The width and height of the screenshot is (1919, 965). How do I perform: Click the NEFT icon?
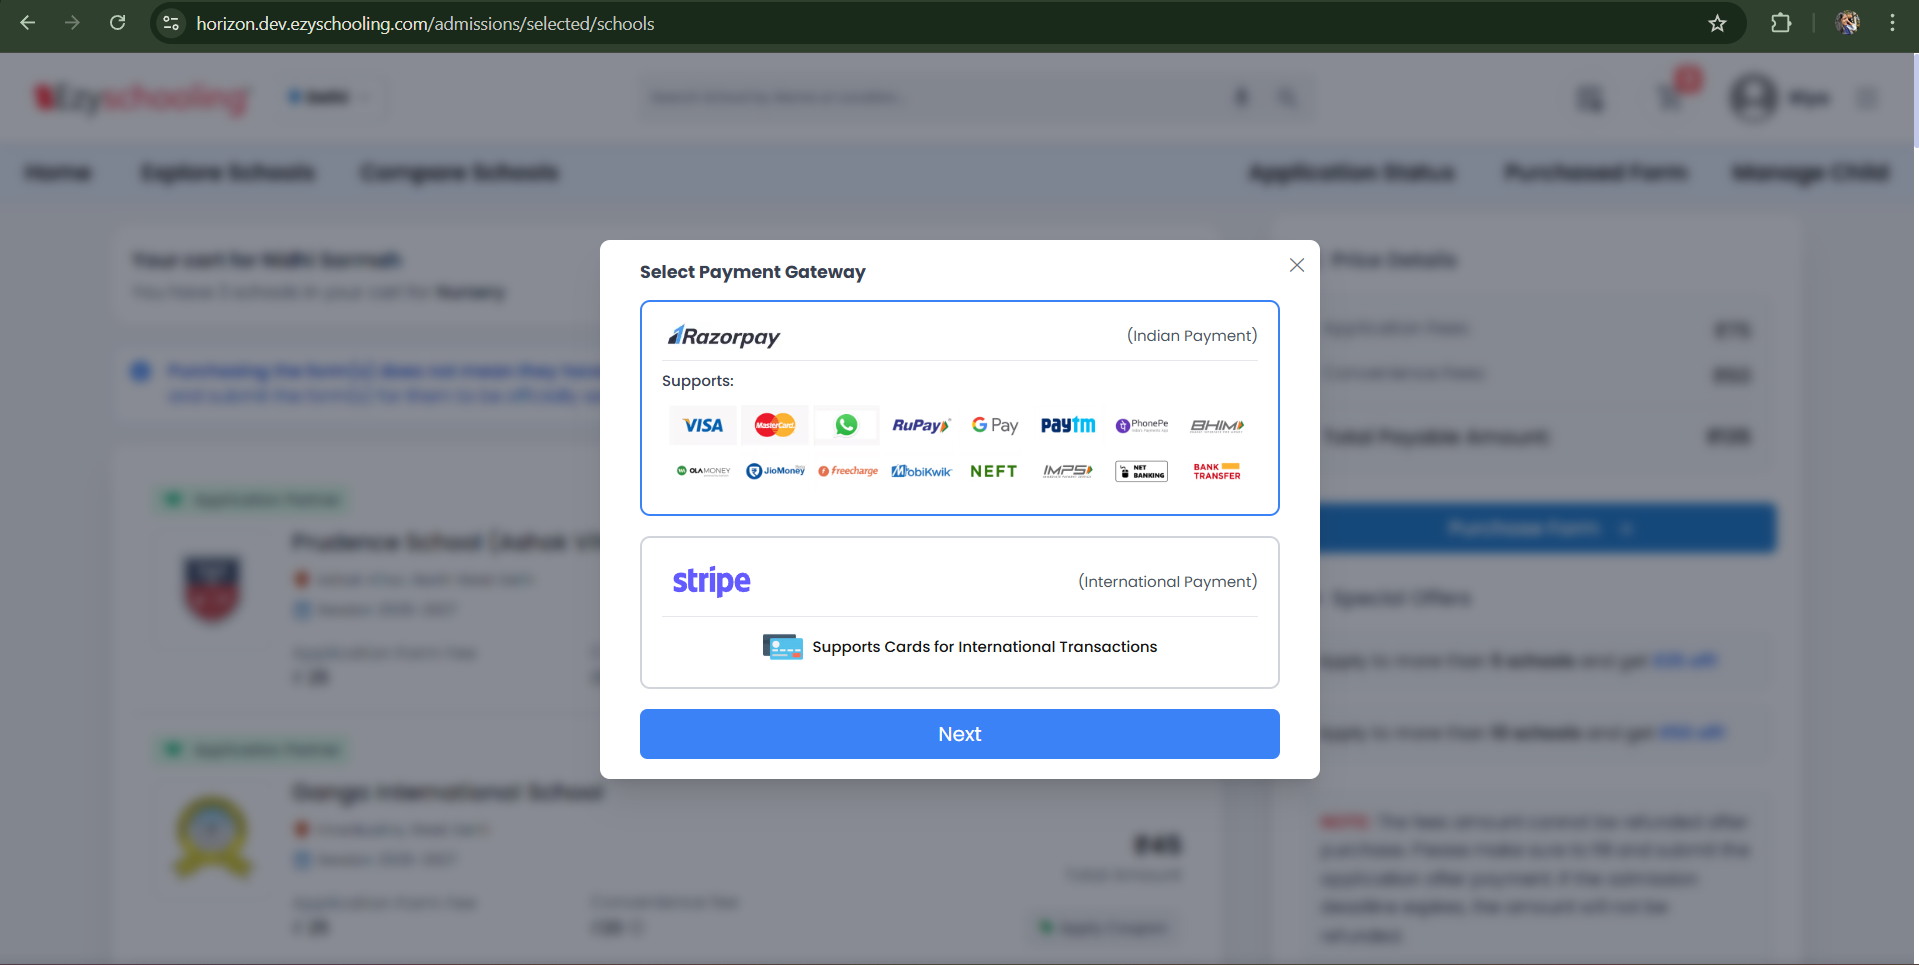coord(994,471)
